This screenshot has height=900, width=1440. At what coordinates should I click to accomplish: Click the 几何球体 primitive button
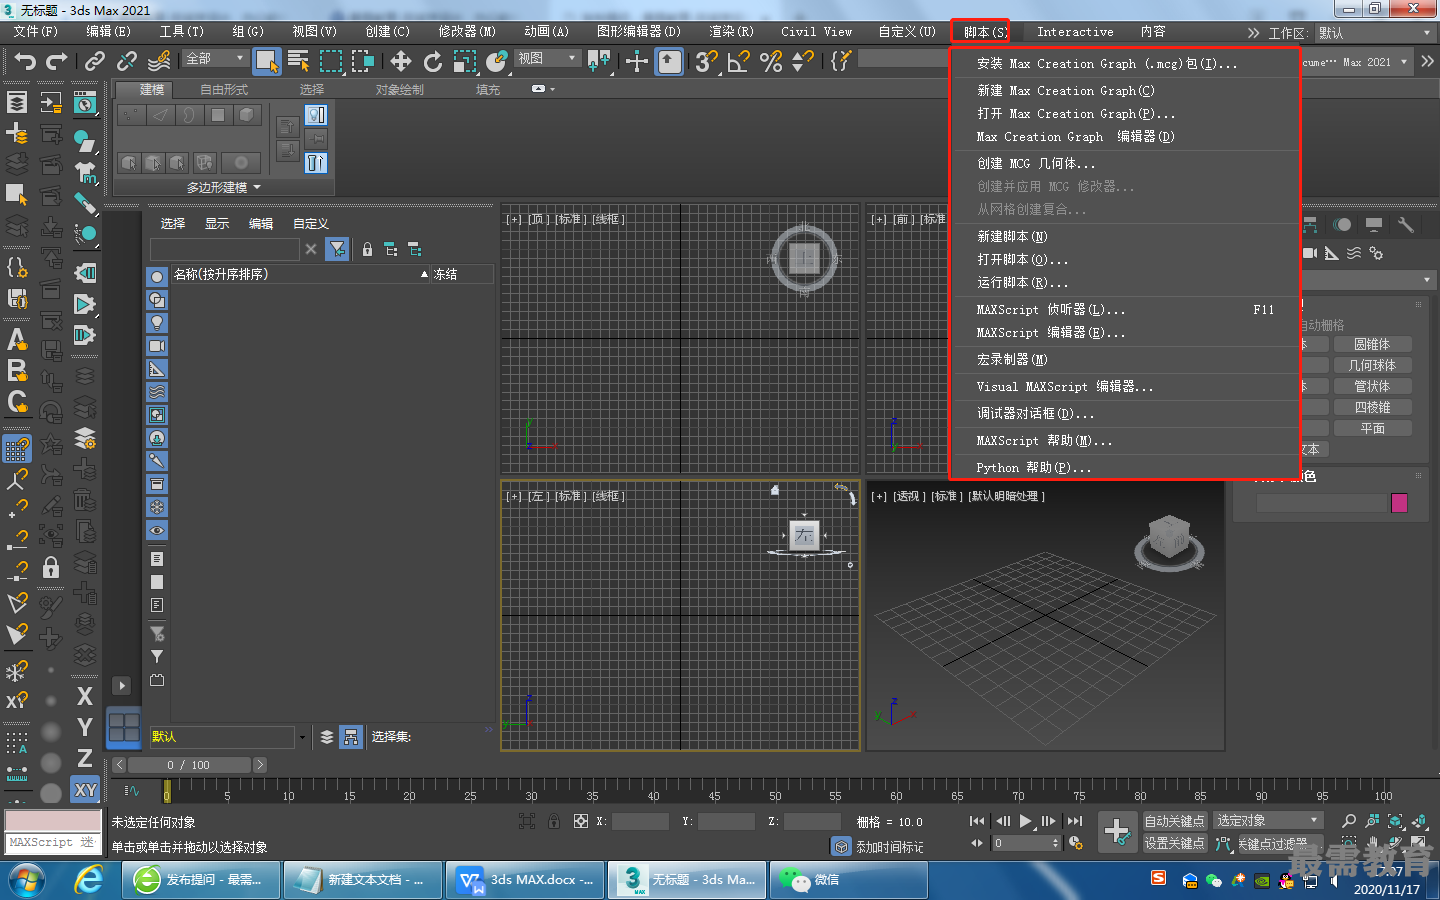coord(1372,365)
